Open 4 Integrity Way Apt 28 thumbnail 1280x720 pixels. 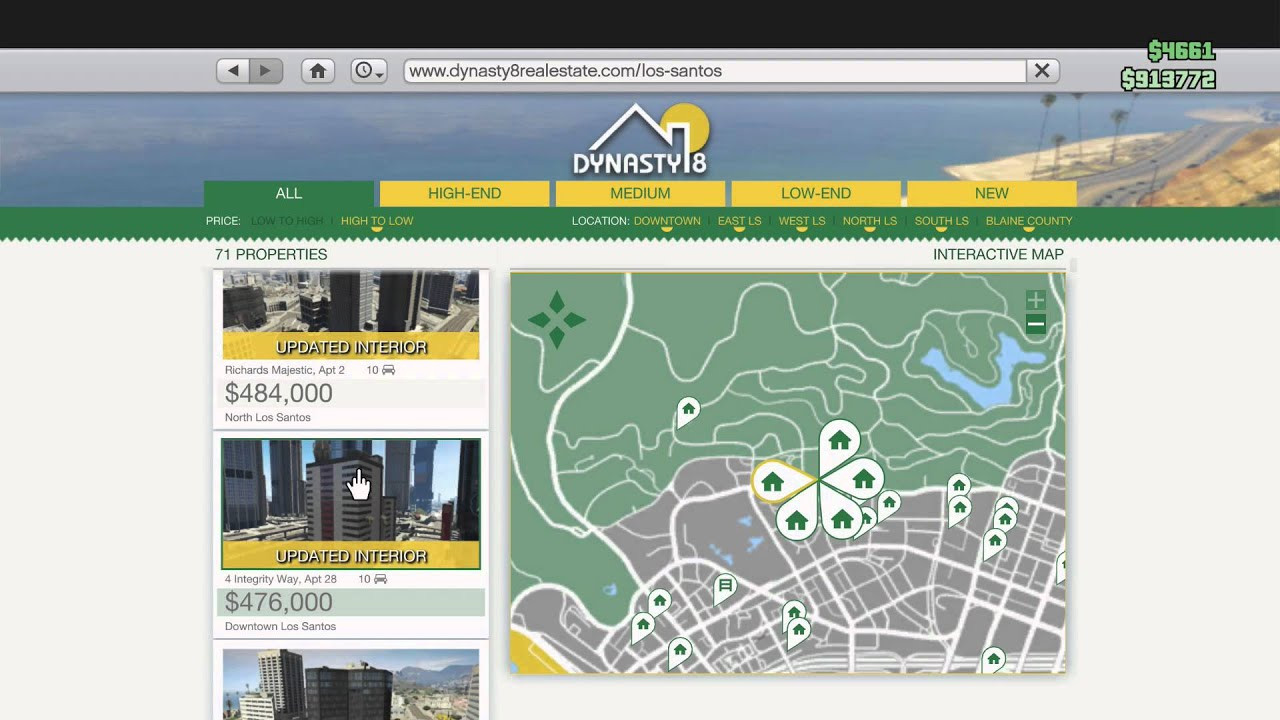(351, 504)
